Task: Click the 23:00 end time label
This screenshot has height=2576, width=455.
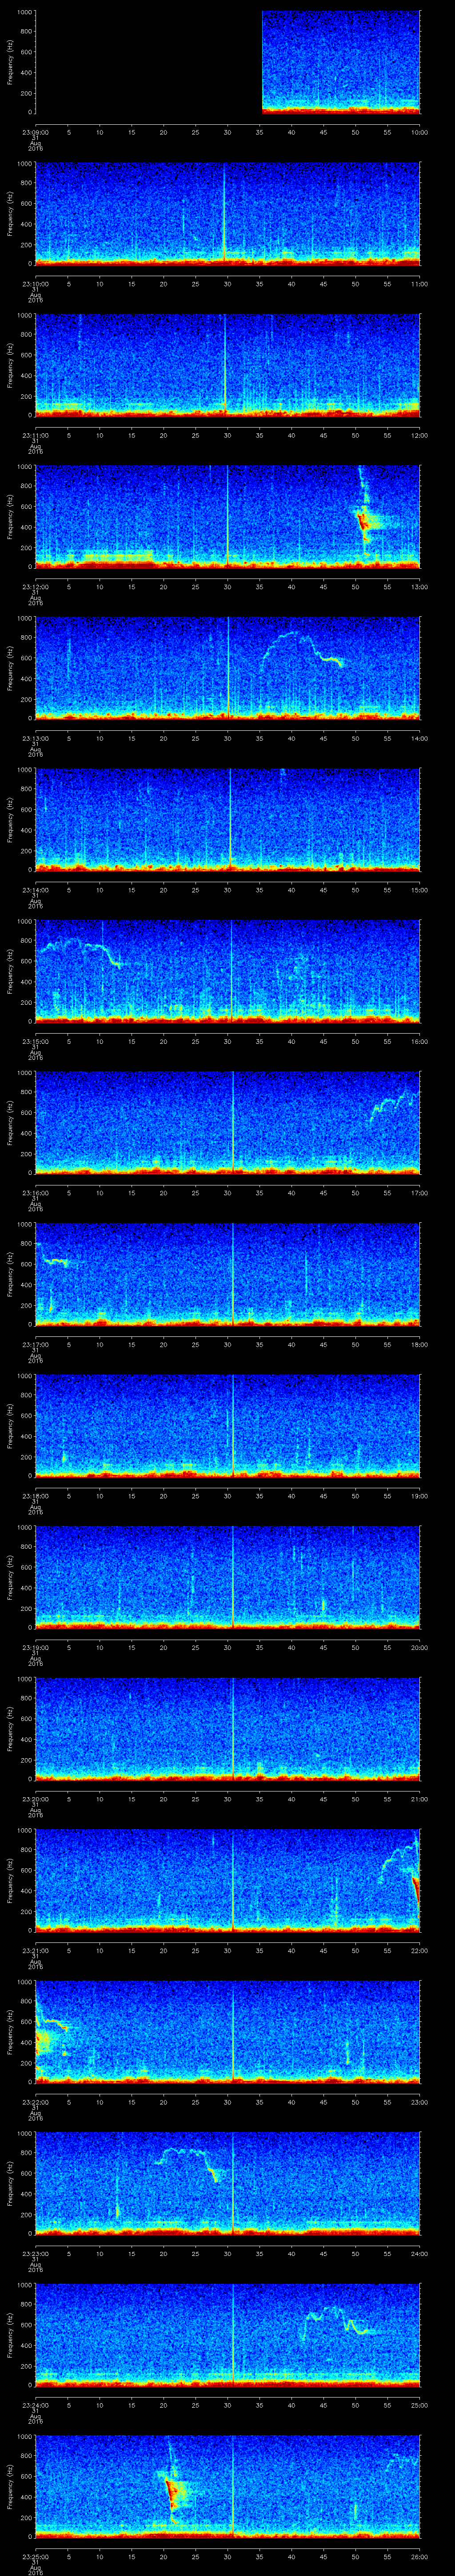Action: [x=419, y=2102]
